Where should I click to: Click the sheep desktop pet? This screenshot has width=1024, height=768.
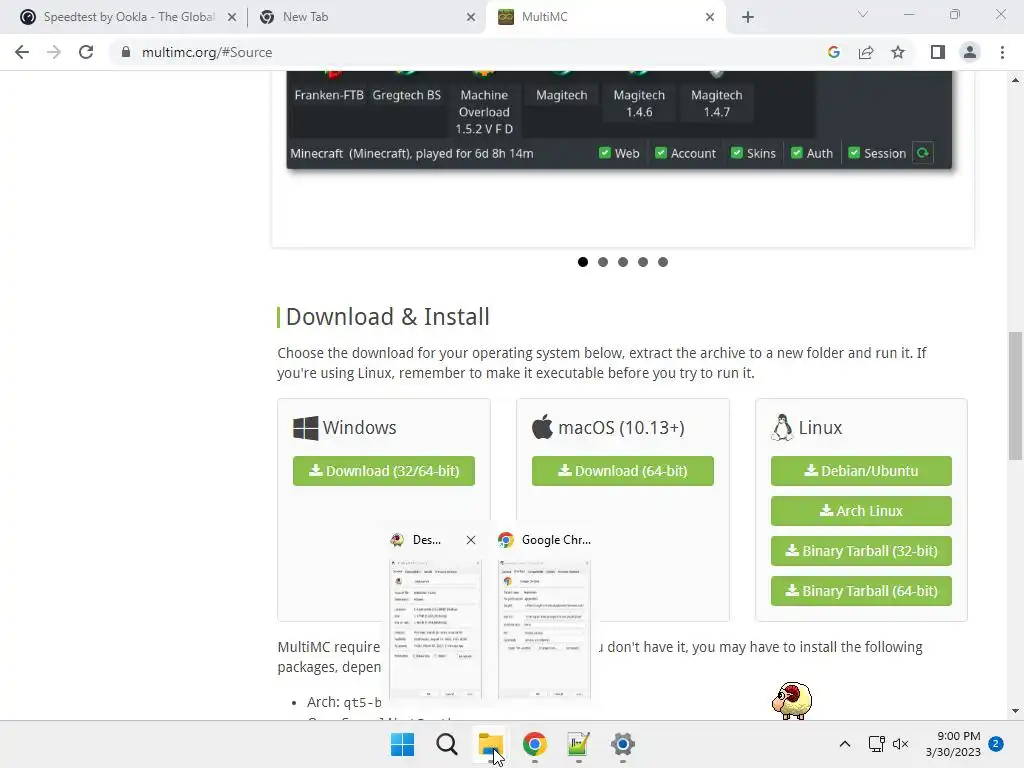click(792, 701)
